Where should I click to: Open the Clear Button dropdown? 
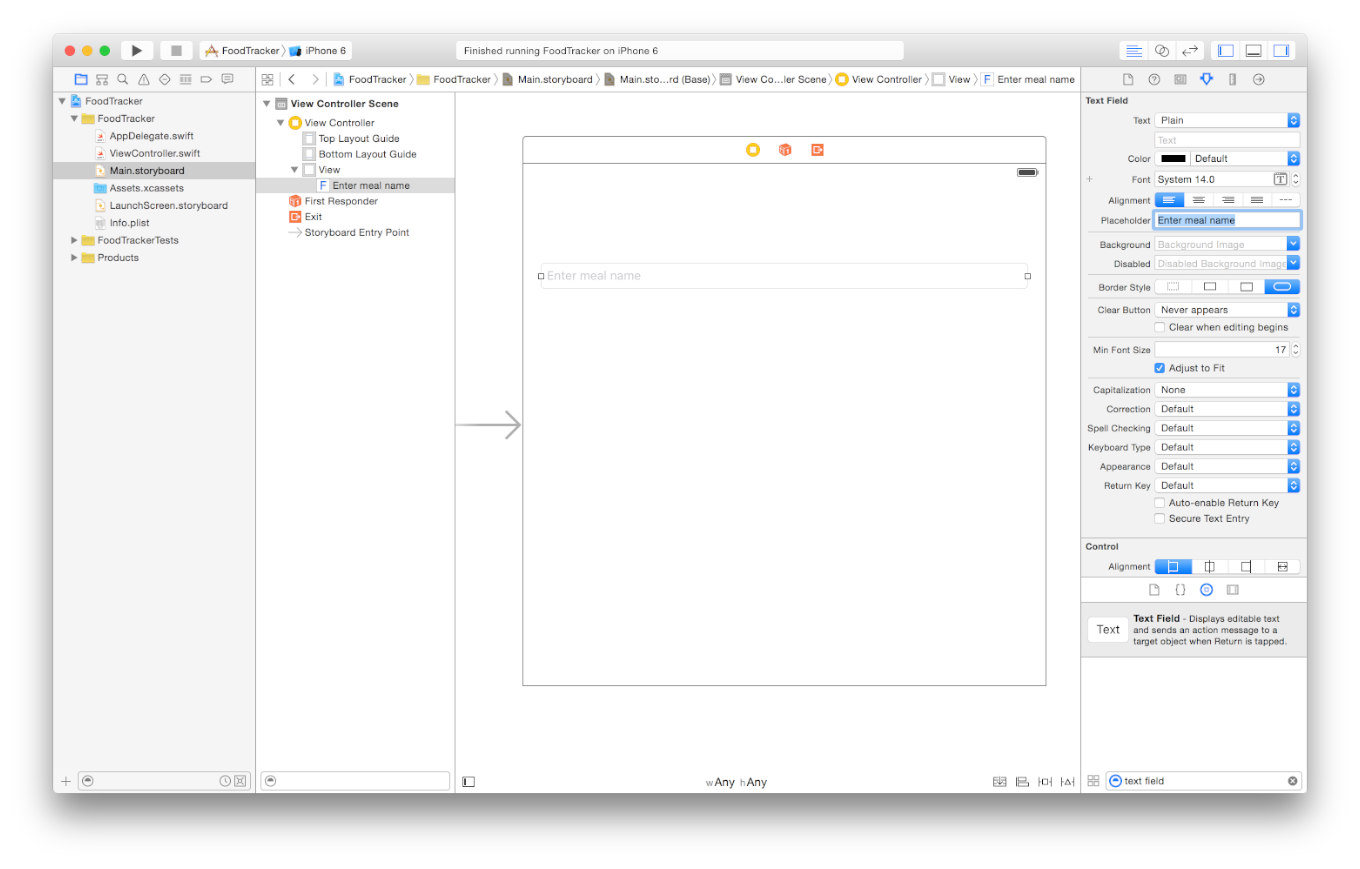(x=1227, y=310)
